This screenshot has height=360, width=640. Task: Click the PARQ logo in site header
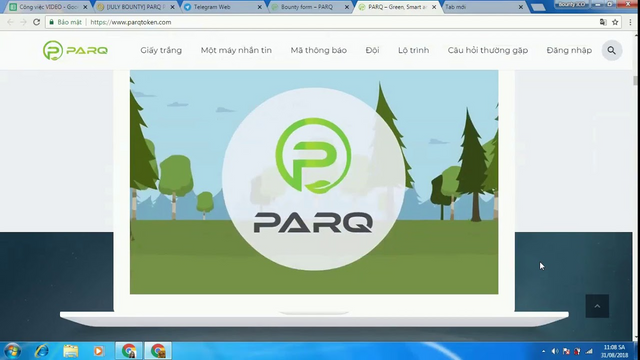[76, 50]
